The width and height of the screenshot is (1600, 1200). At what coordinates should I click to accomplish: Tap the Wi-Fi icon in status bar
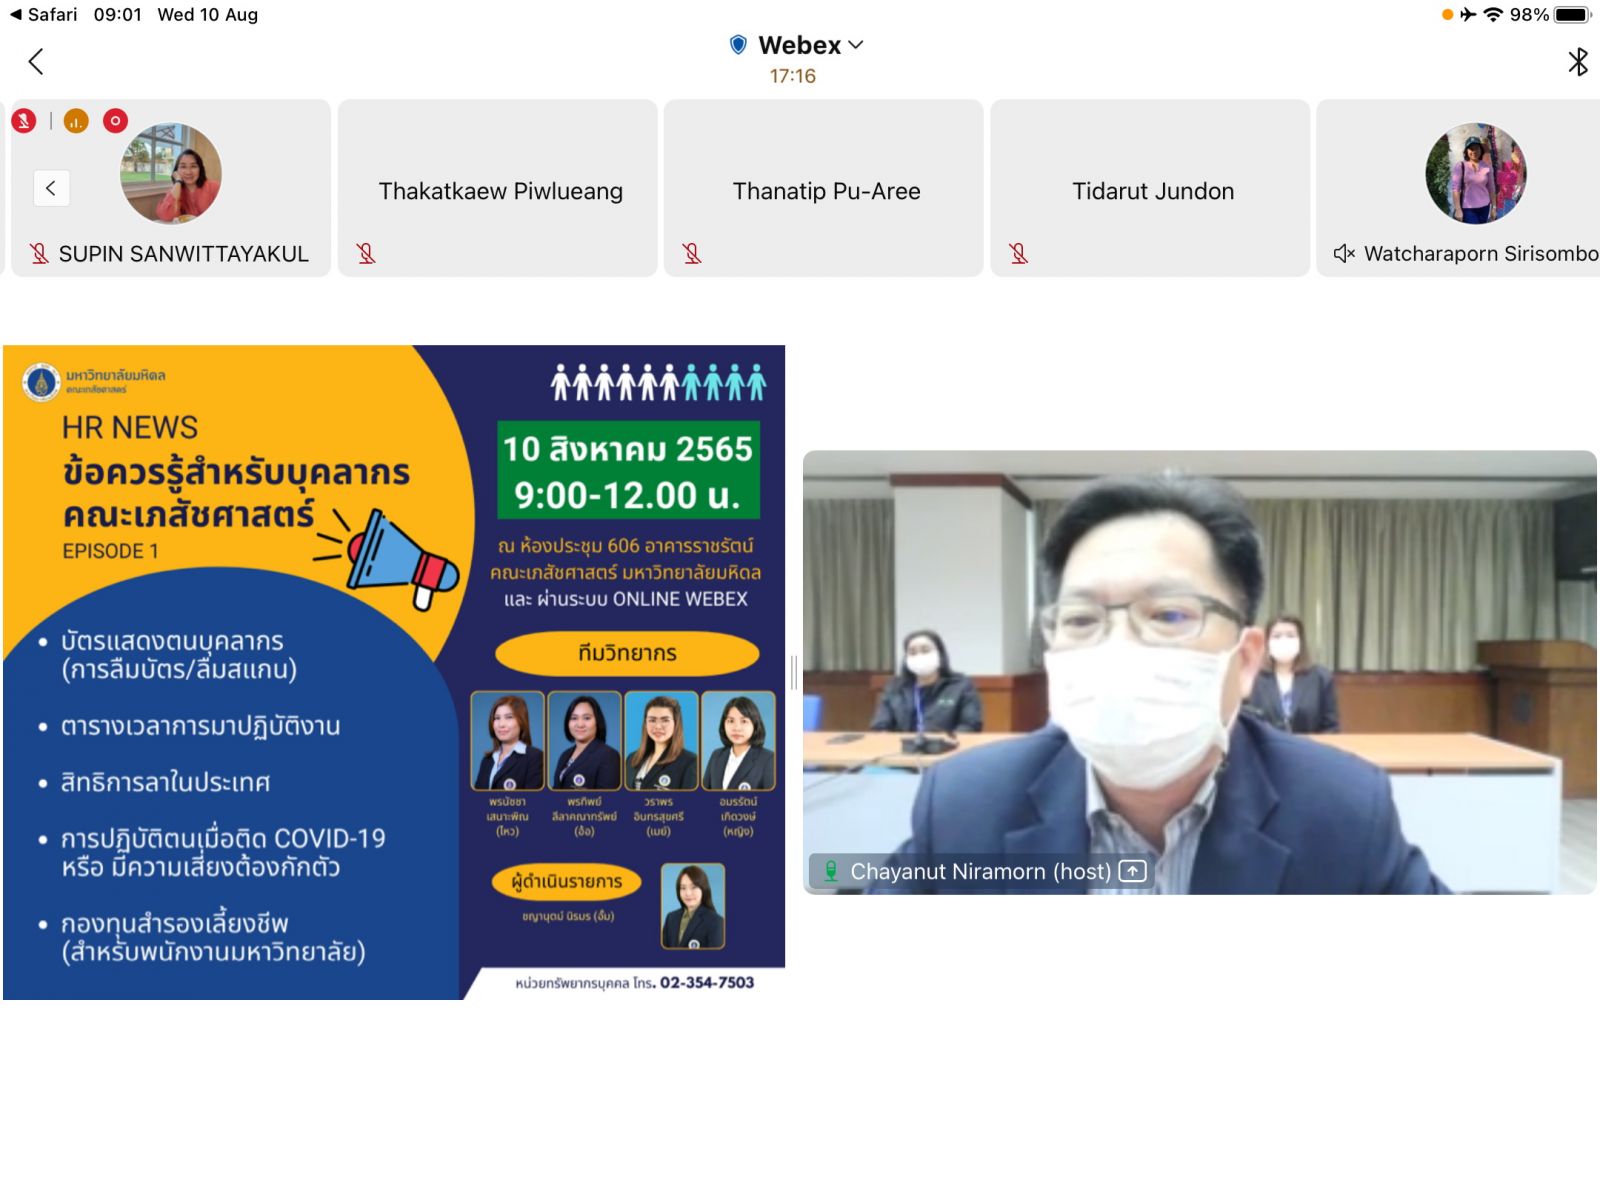1493,14
